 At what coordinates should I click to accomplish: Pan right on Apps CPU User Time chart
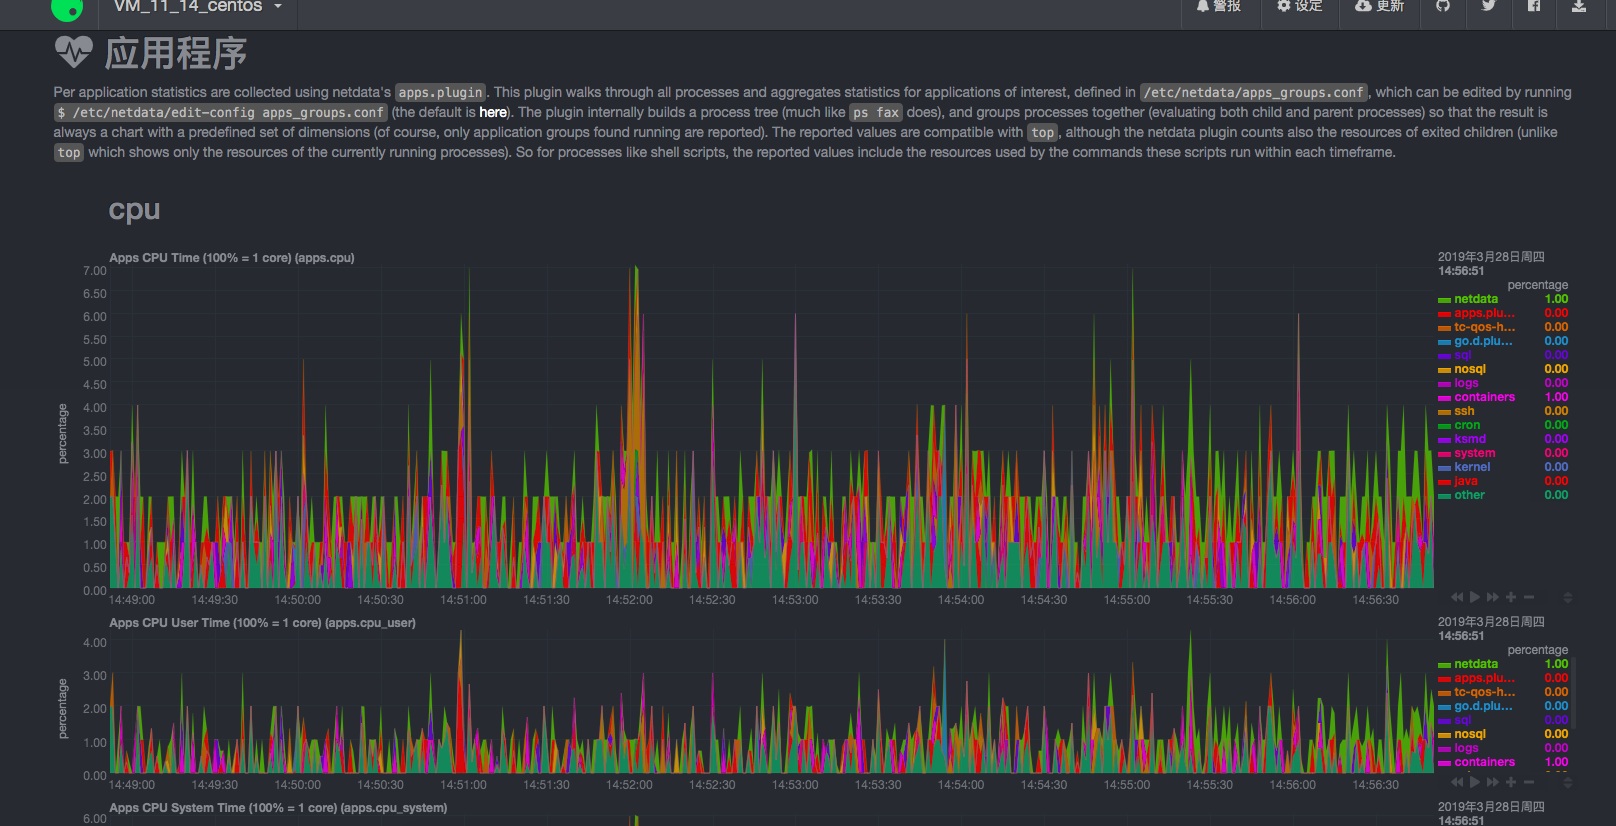(x=1492, y=782)
